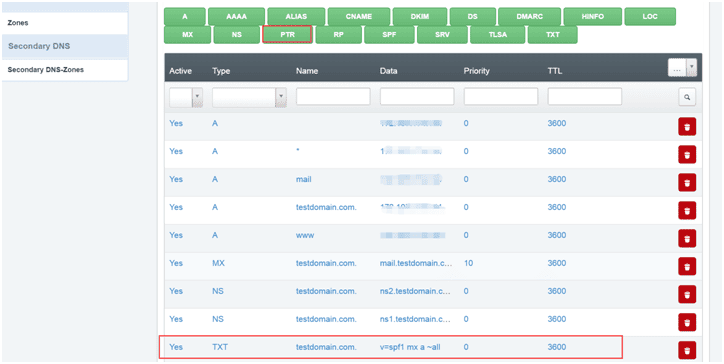Focus the Name filter input field

click(333, 97)
